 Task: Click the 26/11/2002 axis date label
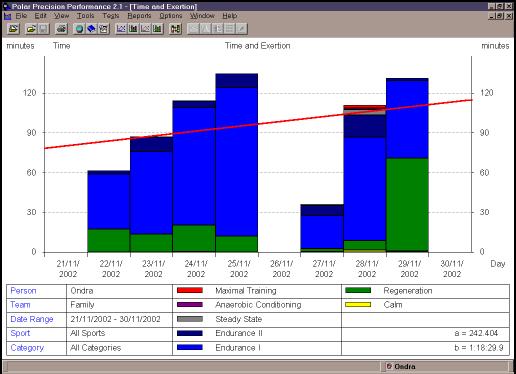pos(281,269)
